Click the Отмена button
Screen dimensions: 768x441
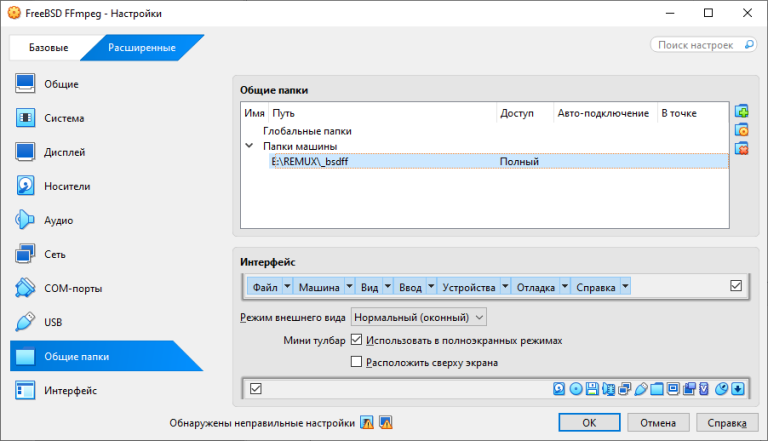(x=658, y=422)
